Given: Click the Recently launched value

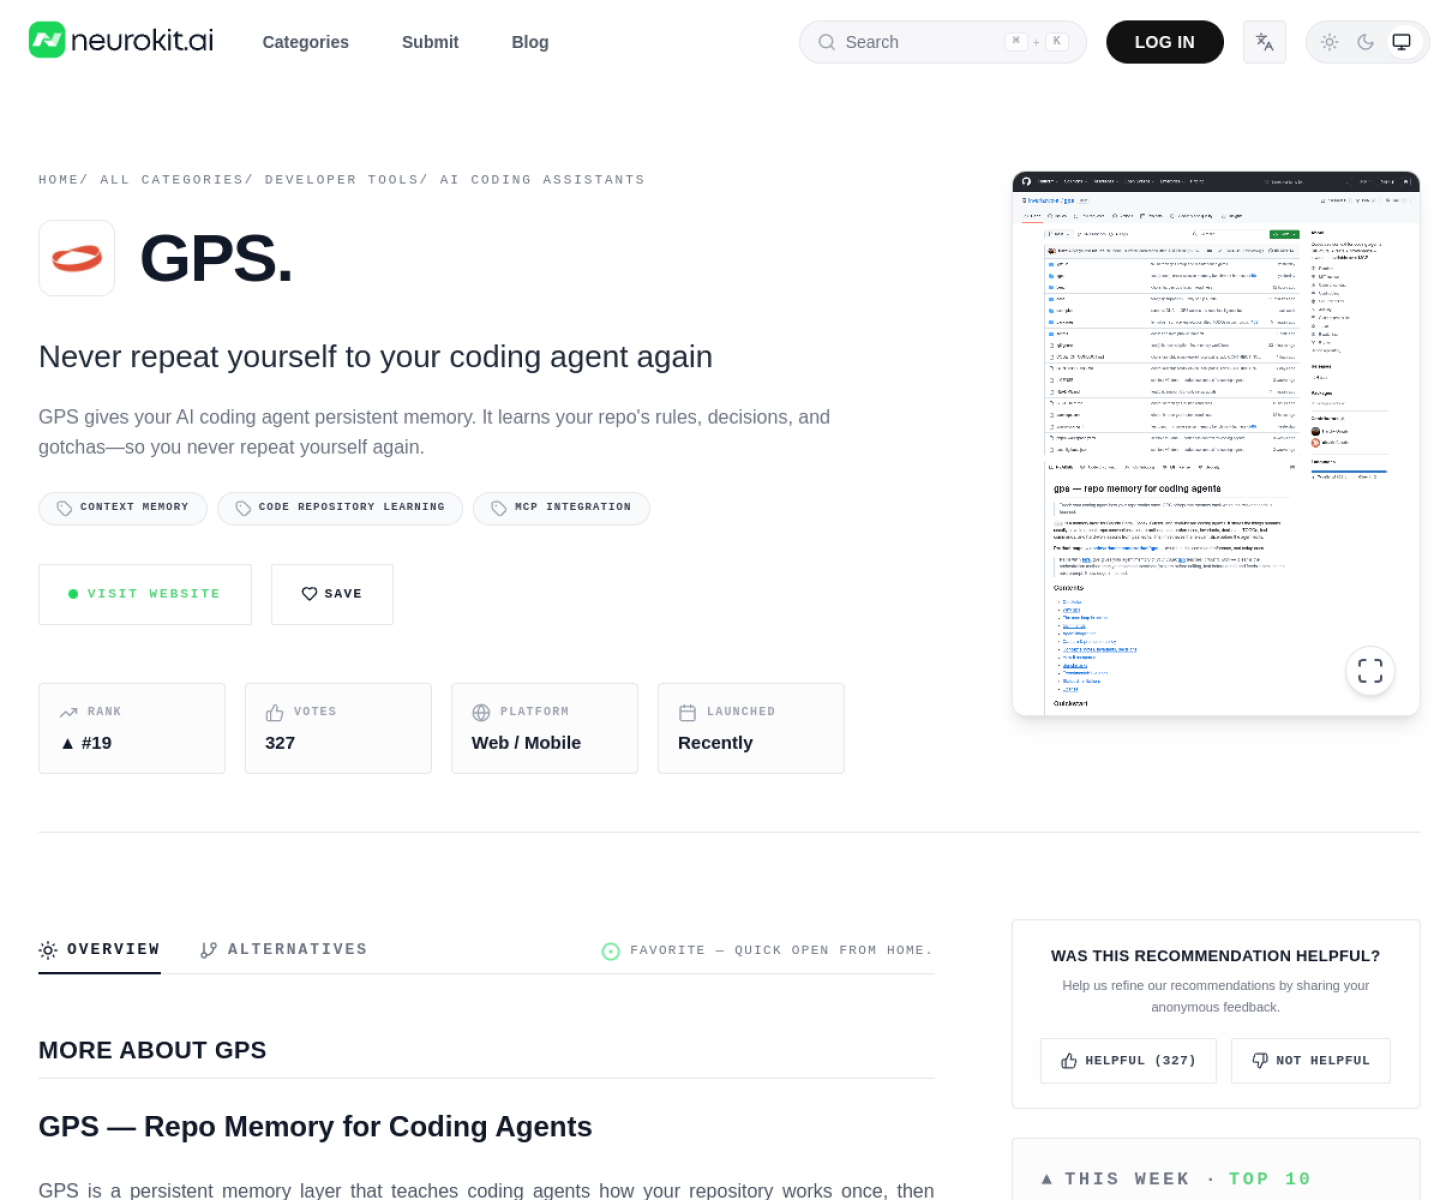Looking at the screenshot, I should [715, 743].
